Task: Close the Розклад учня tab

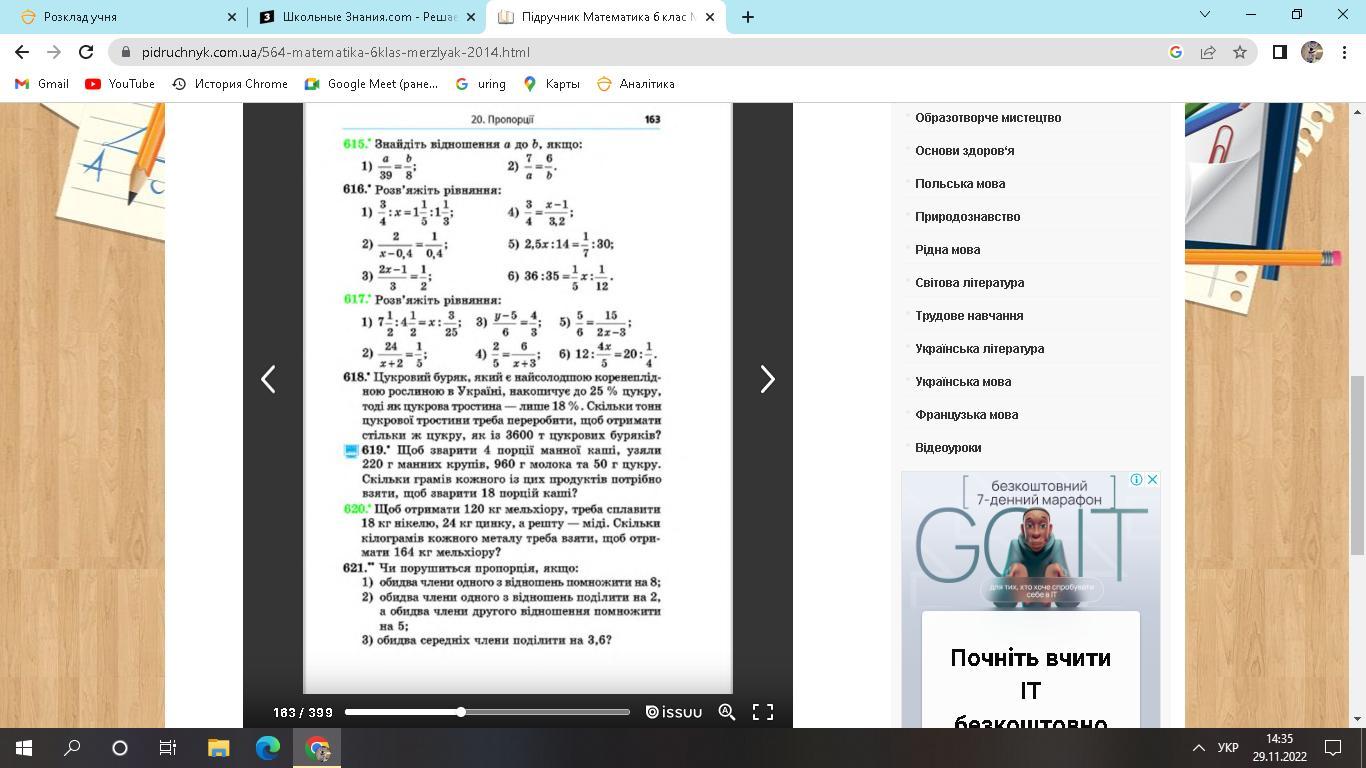Action: (x=232, y=17)
